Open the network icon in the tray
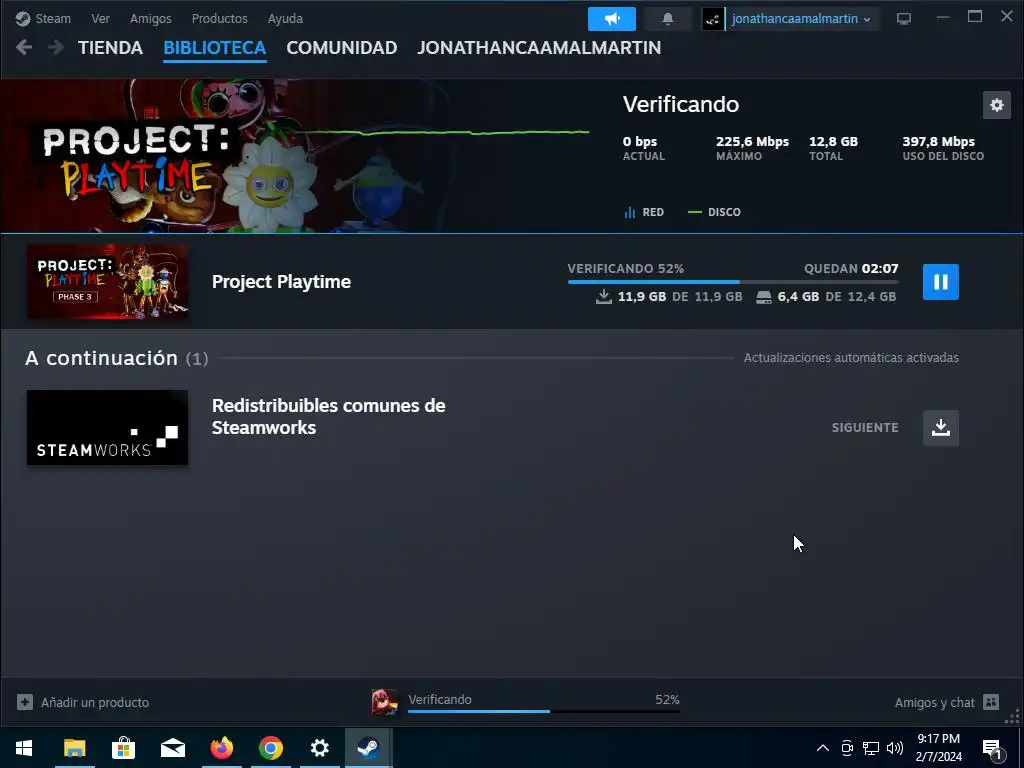 pos(871,748)
